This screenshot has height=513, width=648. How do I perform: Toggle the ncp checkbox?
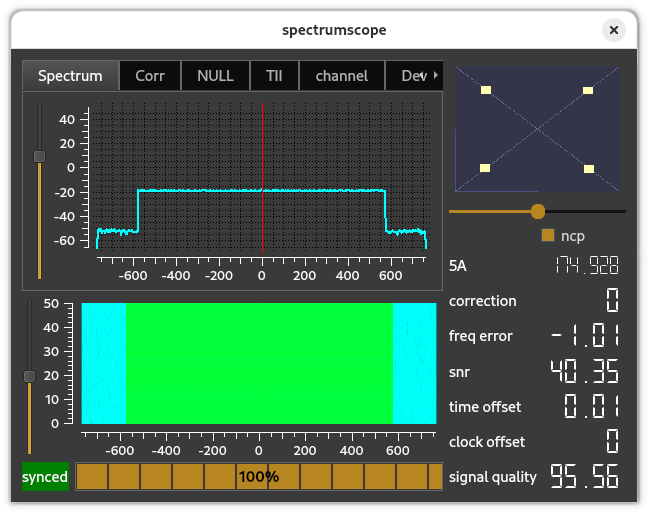547,236
